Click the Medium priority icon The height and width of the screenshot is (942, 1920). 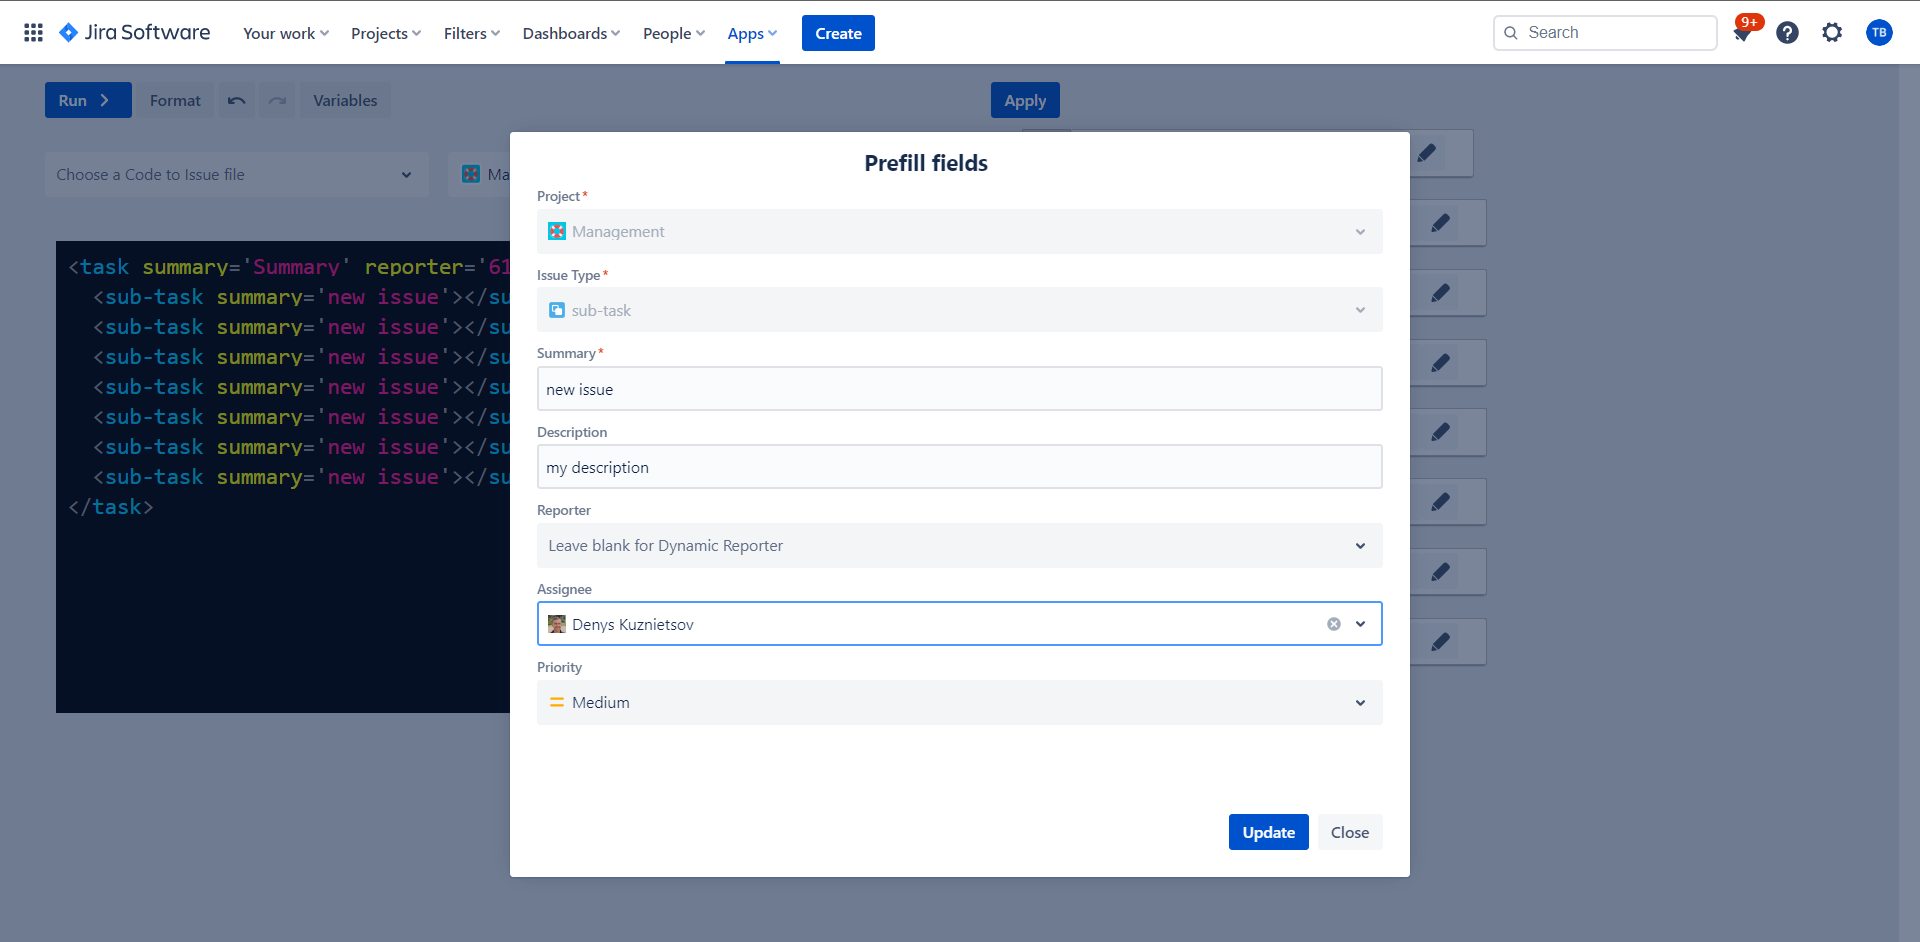(x=557, y=703)
